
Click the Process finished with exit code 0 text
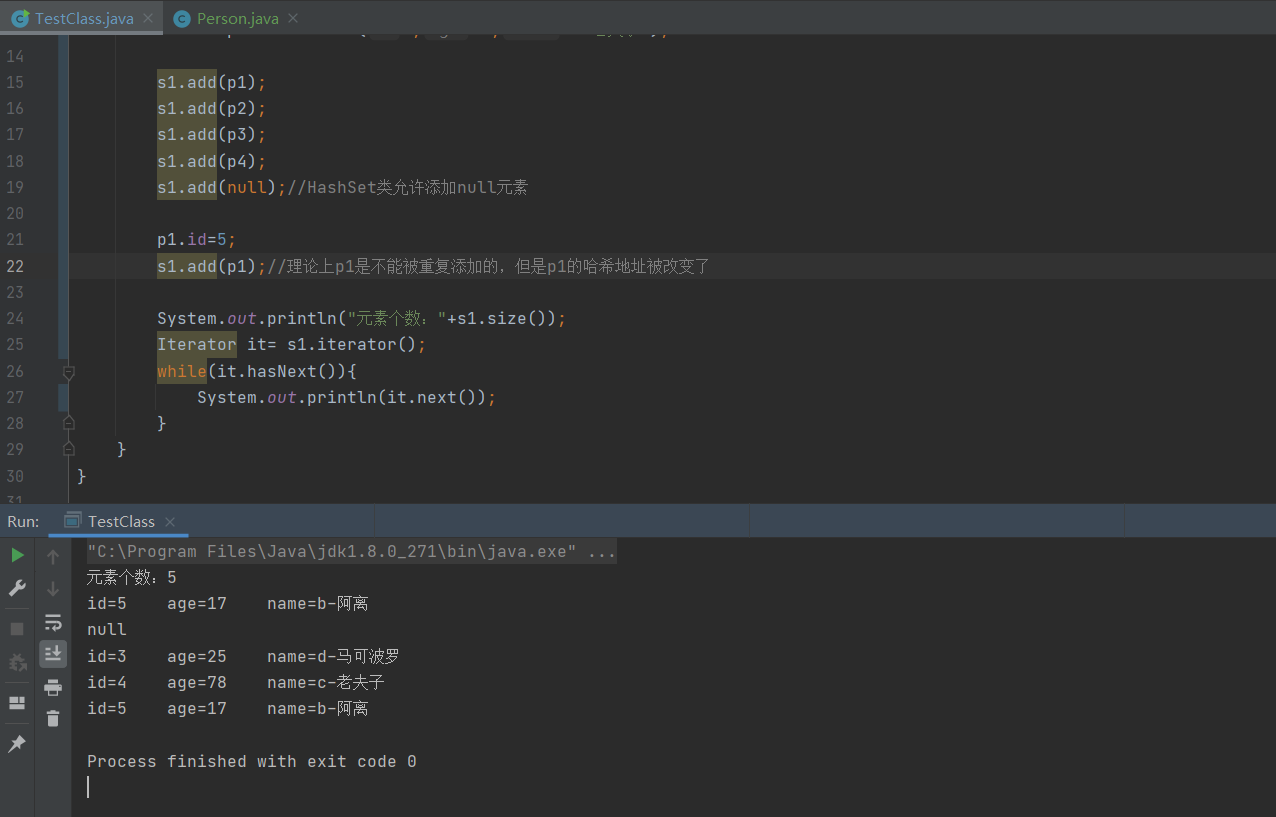252,761
